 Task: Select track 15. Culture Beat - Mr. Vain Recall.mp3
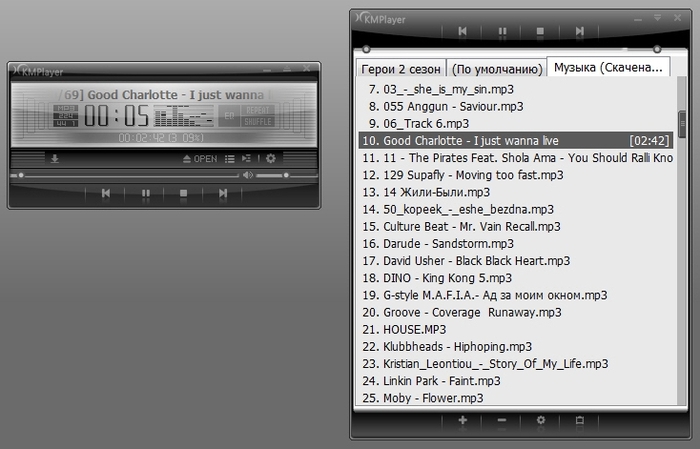516,226
